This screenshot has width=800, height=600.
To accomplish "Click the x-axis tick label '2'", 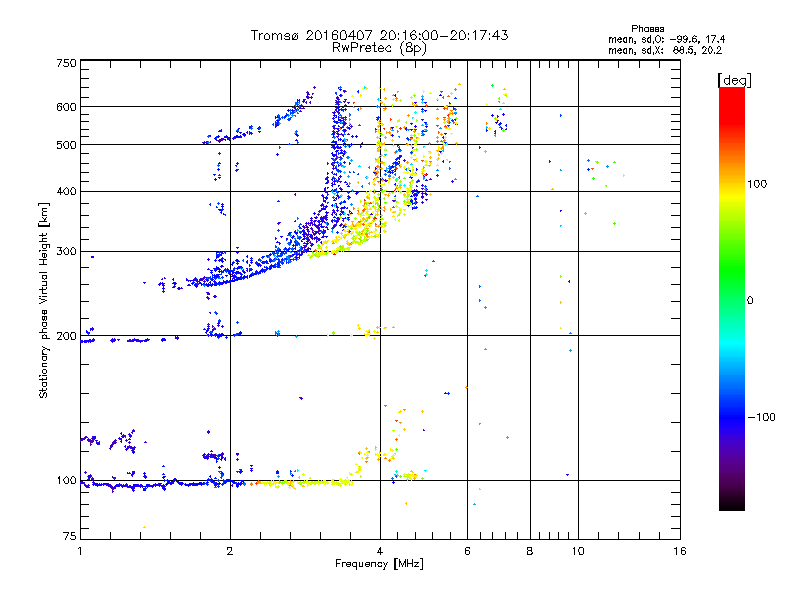I will 230,551.
